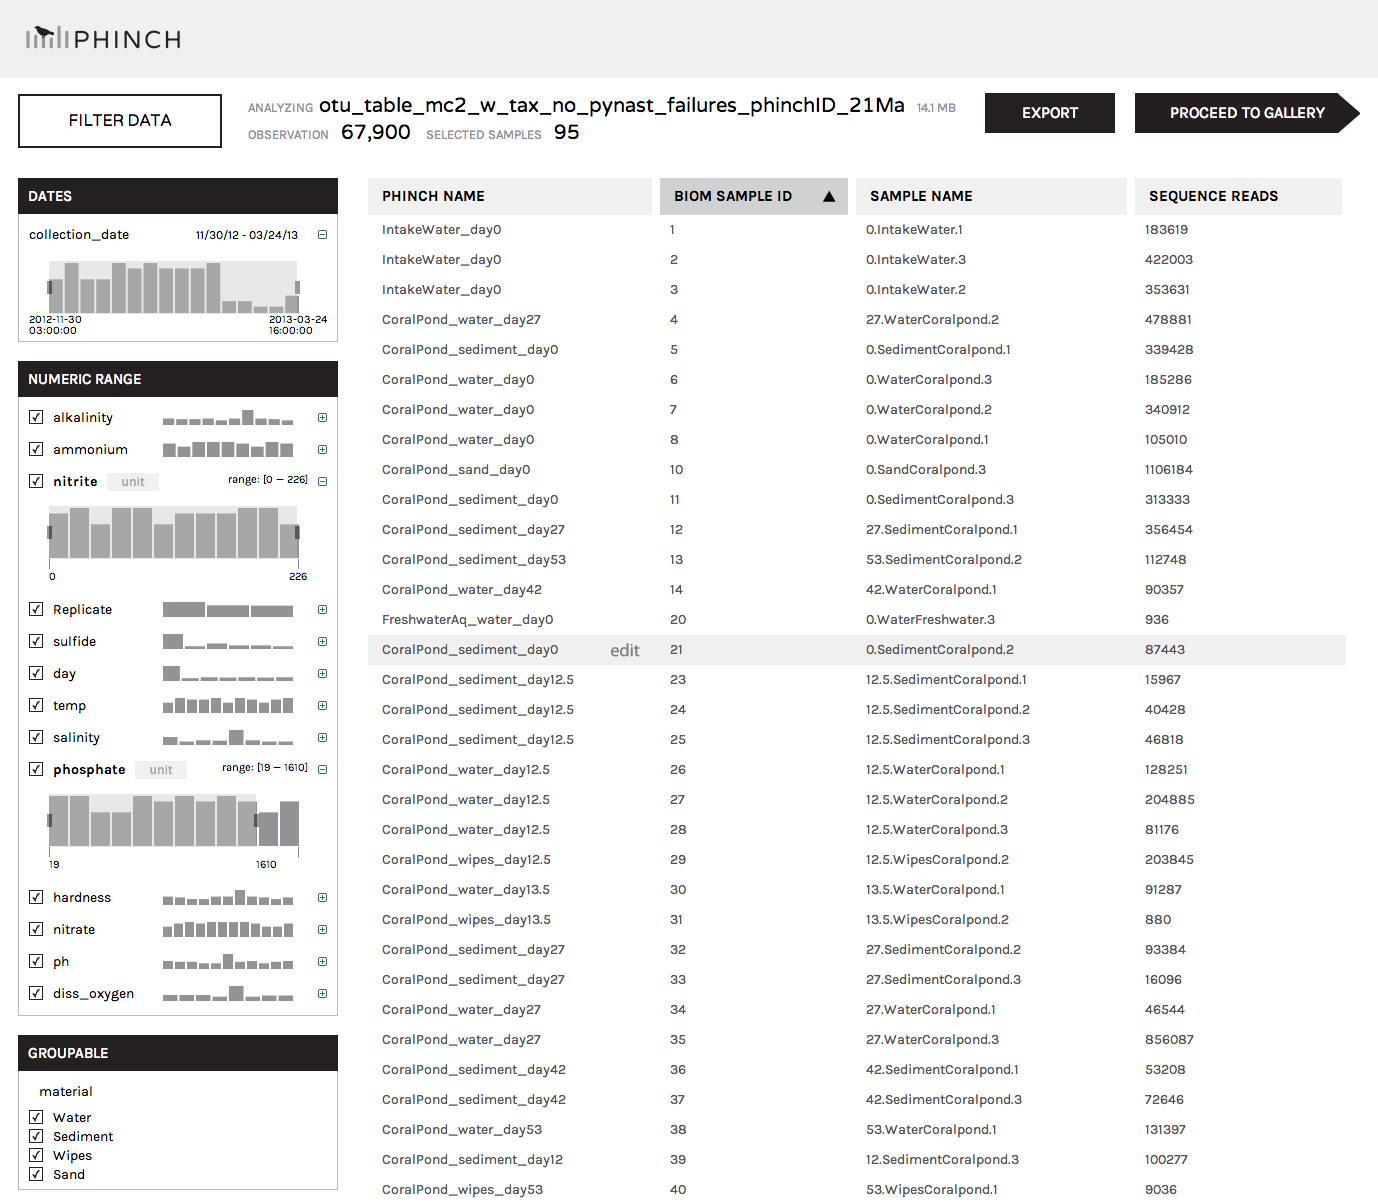This screenshot has width=1378, height=1202.
Task: Click the Phinch logo
Action: (103, 39)
